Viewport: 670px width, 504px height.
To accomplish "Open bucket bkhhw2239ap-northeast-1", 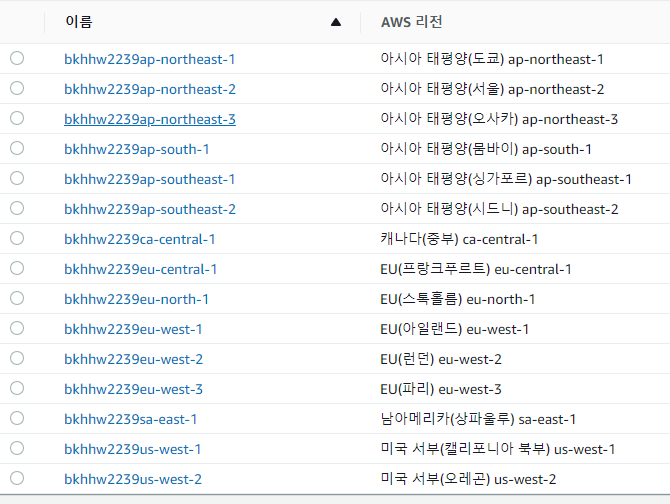I will coord(150,59).
